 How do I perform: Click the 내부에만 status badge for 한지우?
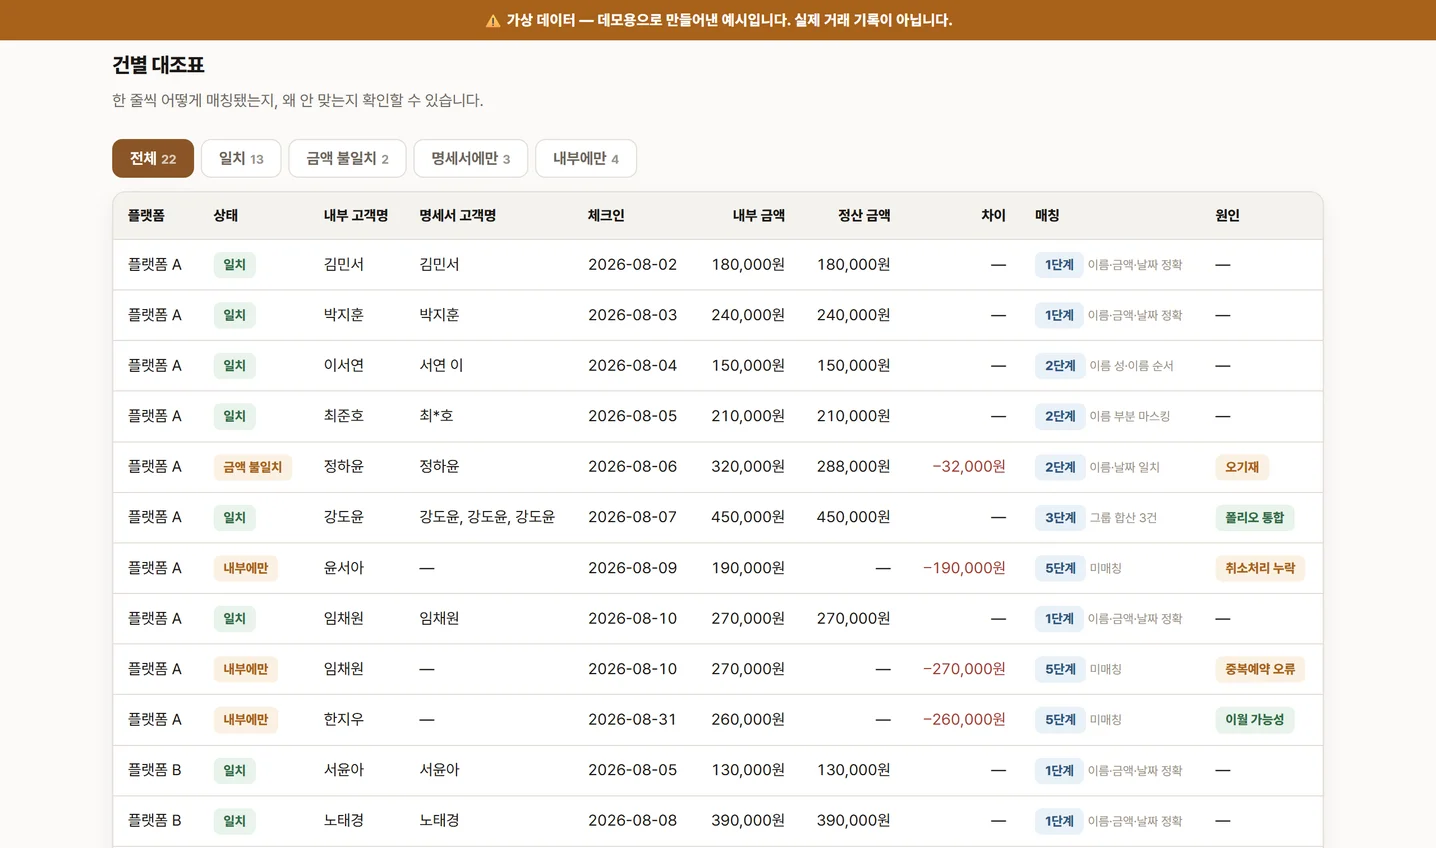click(245, 720)
